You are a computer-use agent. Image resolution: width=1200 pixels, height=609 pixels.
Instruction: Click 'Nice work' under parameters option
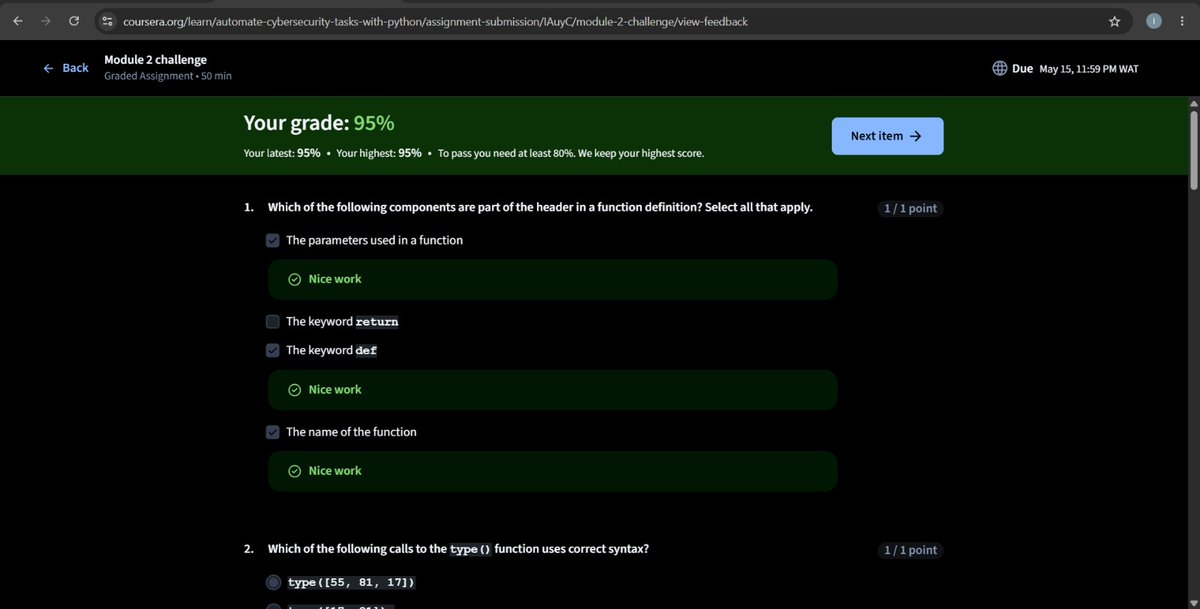pyautogui.click(x=335, y=279)
